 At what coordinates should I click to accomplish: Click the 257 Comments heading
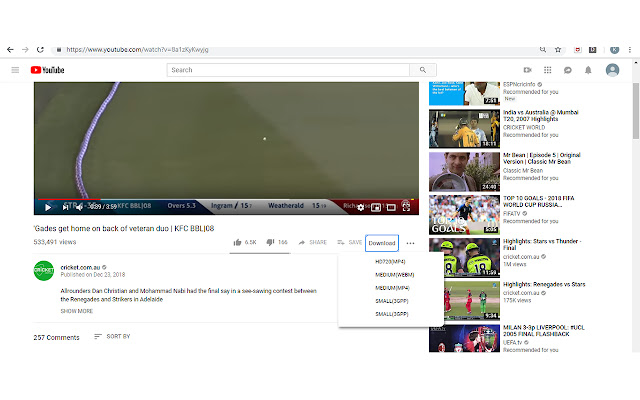(56, 338)
